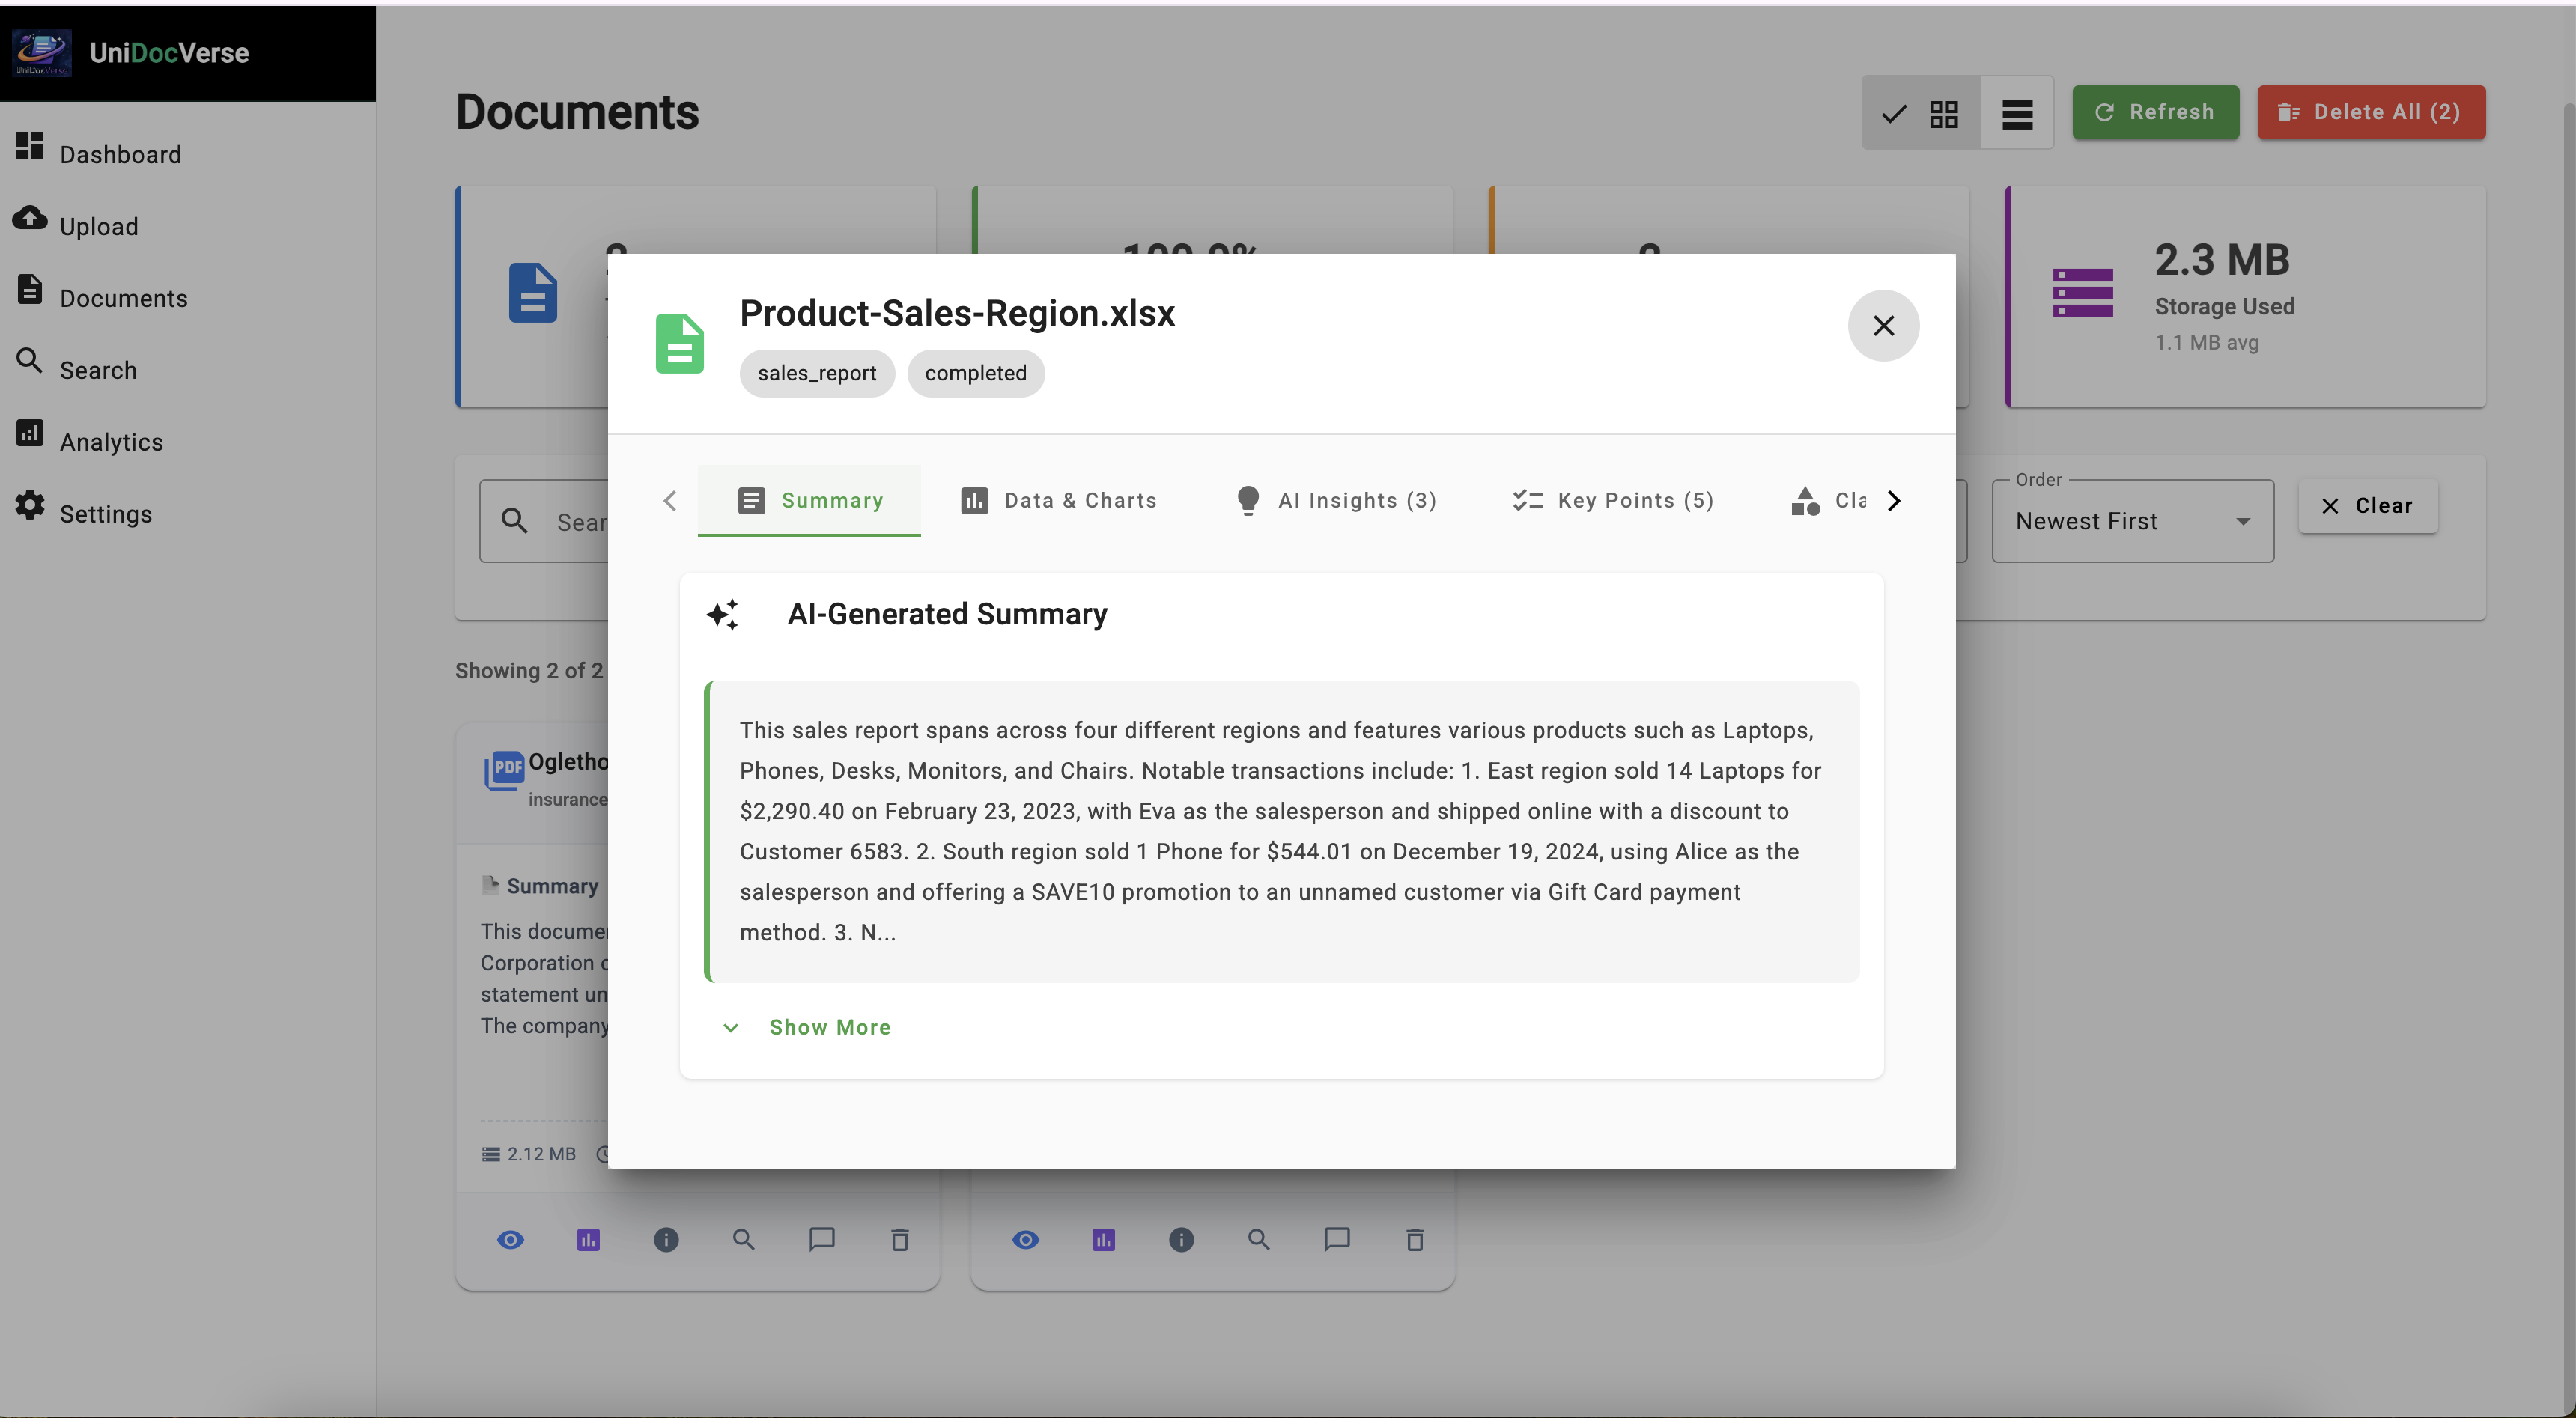Click the magnifier icon on first document card
The height and width of the screenshot is (1418, 2576).
(x=743, y=1240)
